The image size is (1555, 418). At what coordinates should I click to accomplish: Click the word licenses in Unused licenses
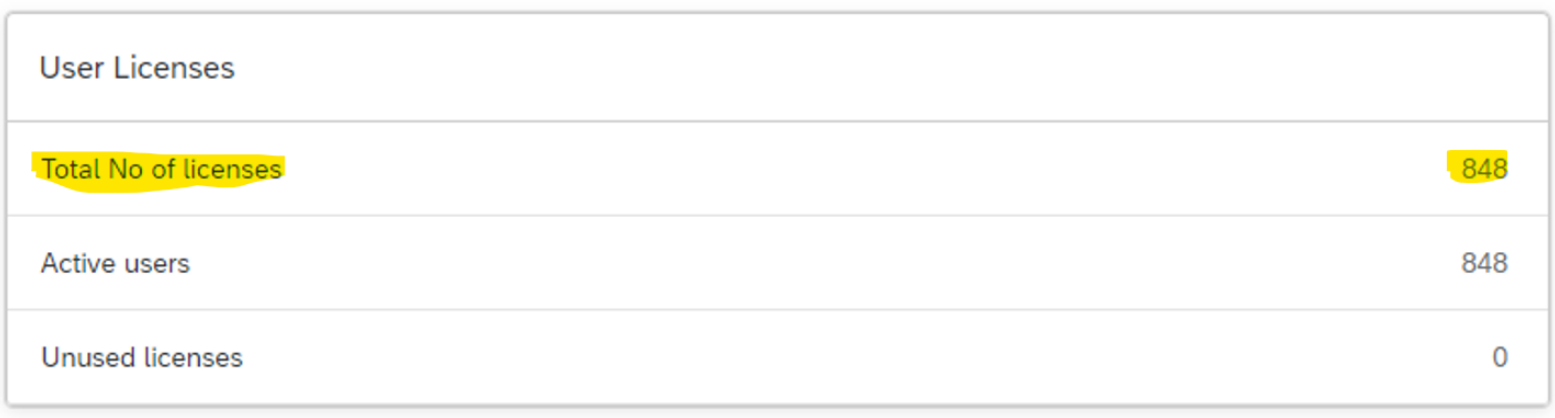pyautogui.click(x=194, y=357)
